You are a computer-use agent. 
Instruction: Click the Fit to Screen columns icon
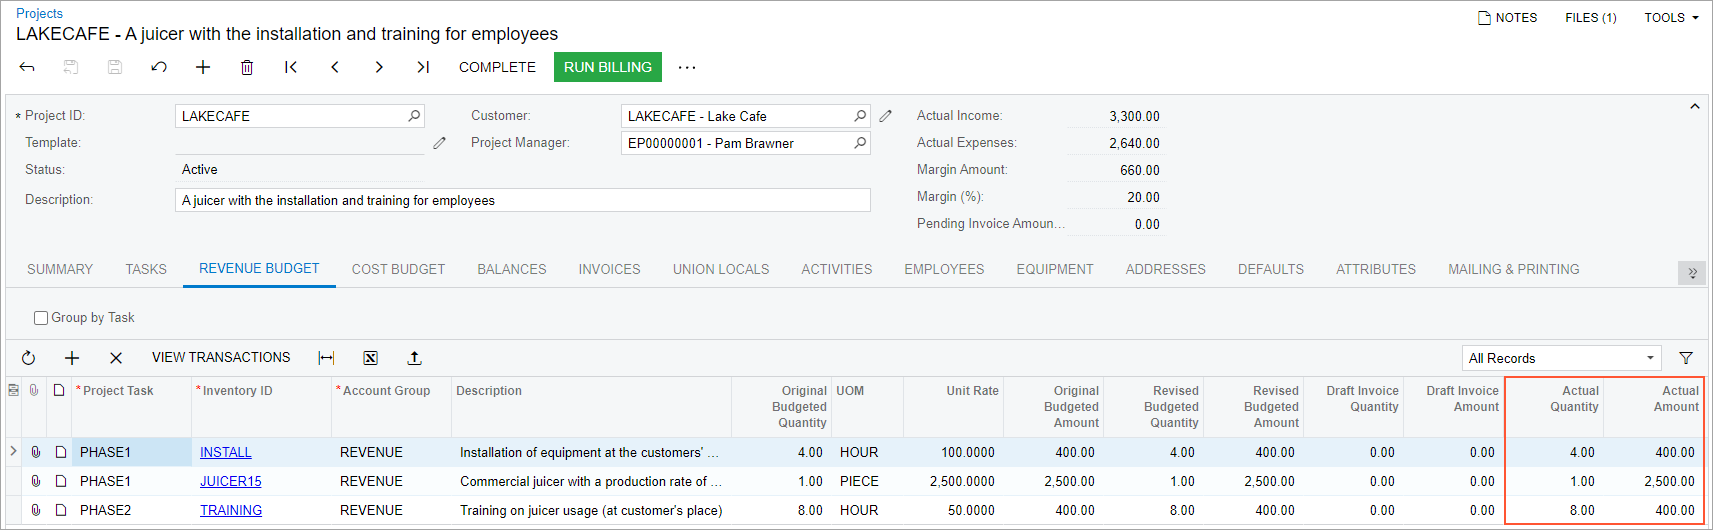tap(326, 358)
